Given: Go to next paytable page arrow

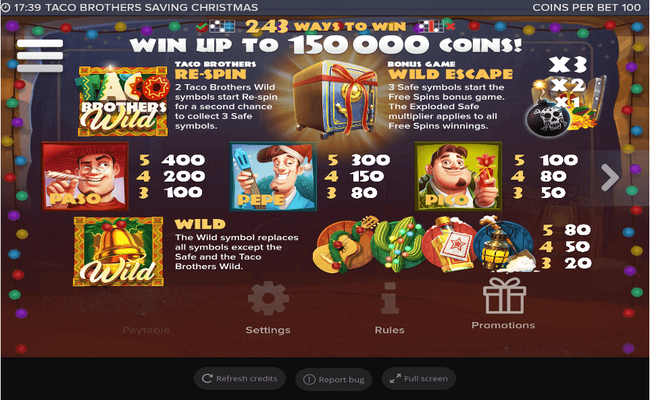Looking at the screenshot, I should pyautogui.click(x=610, y=177).
